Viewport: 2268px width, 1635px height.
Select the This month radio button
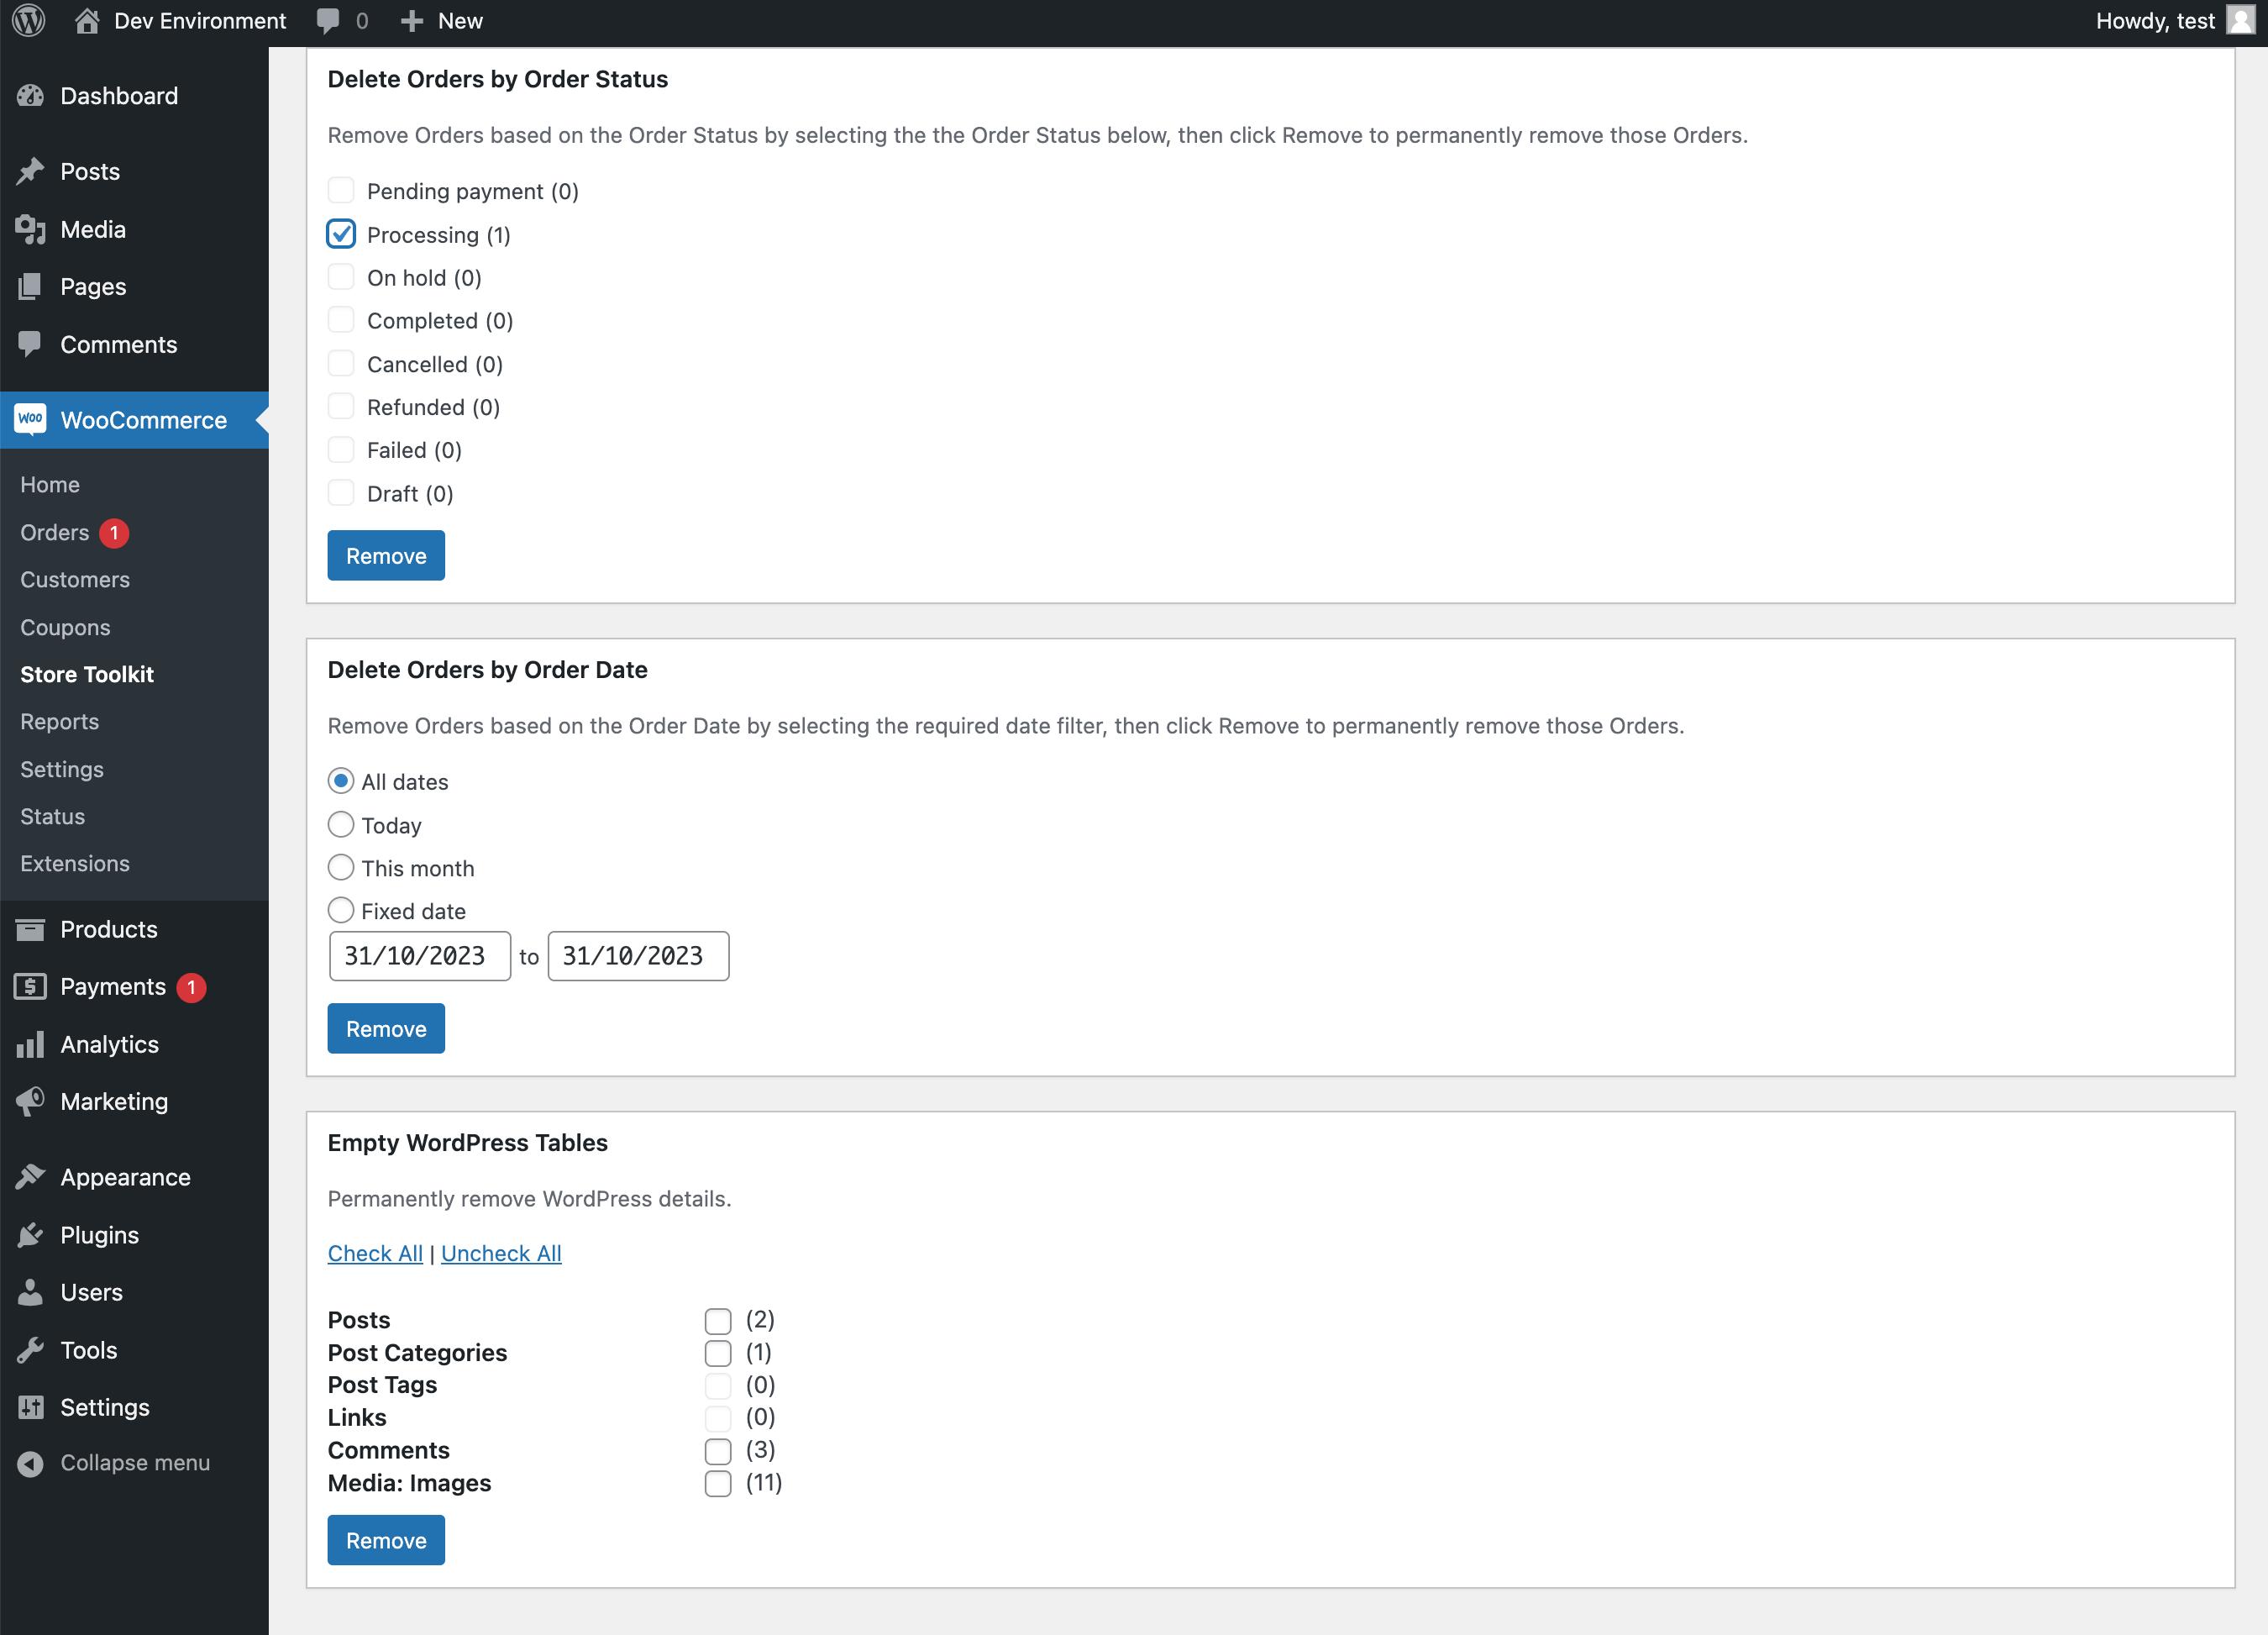(x=342, y=869)
